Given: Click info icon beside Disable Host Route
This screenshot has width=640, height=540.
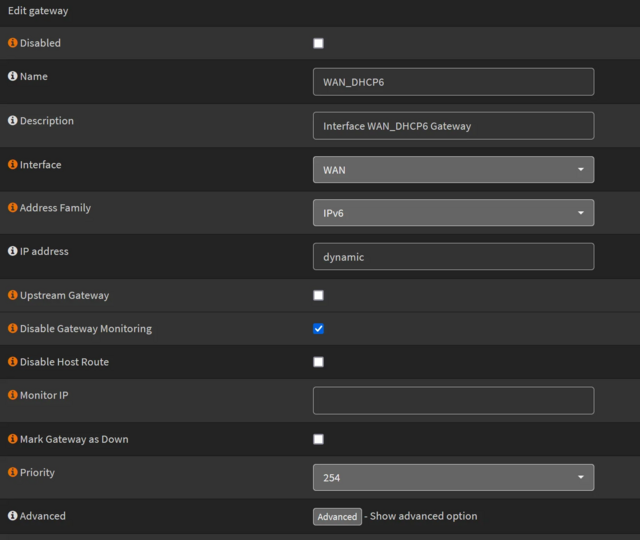Looking at the screenshot, I should click(x=13, y=362).
